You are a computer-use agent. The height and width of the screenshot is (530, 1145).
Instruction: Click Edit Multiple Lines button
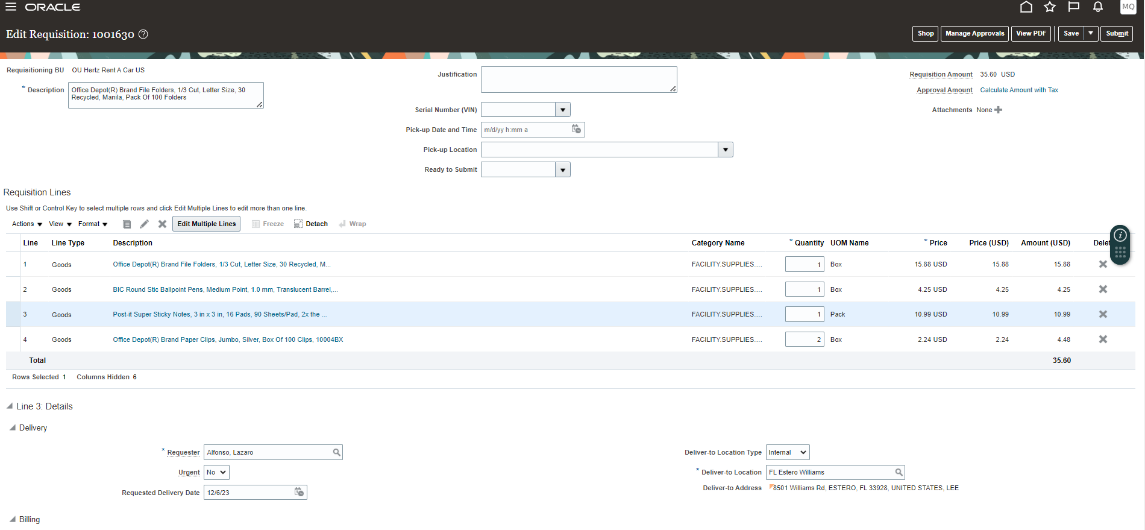point(207,224)
